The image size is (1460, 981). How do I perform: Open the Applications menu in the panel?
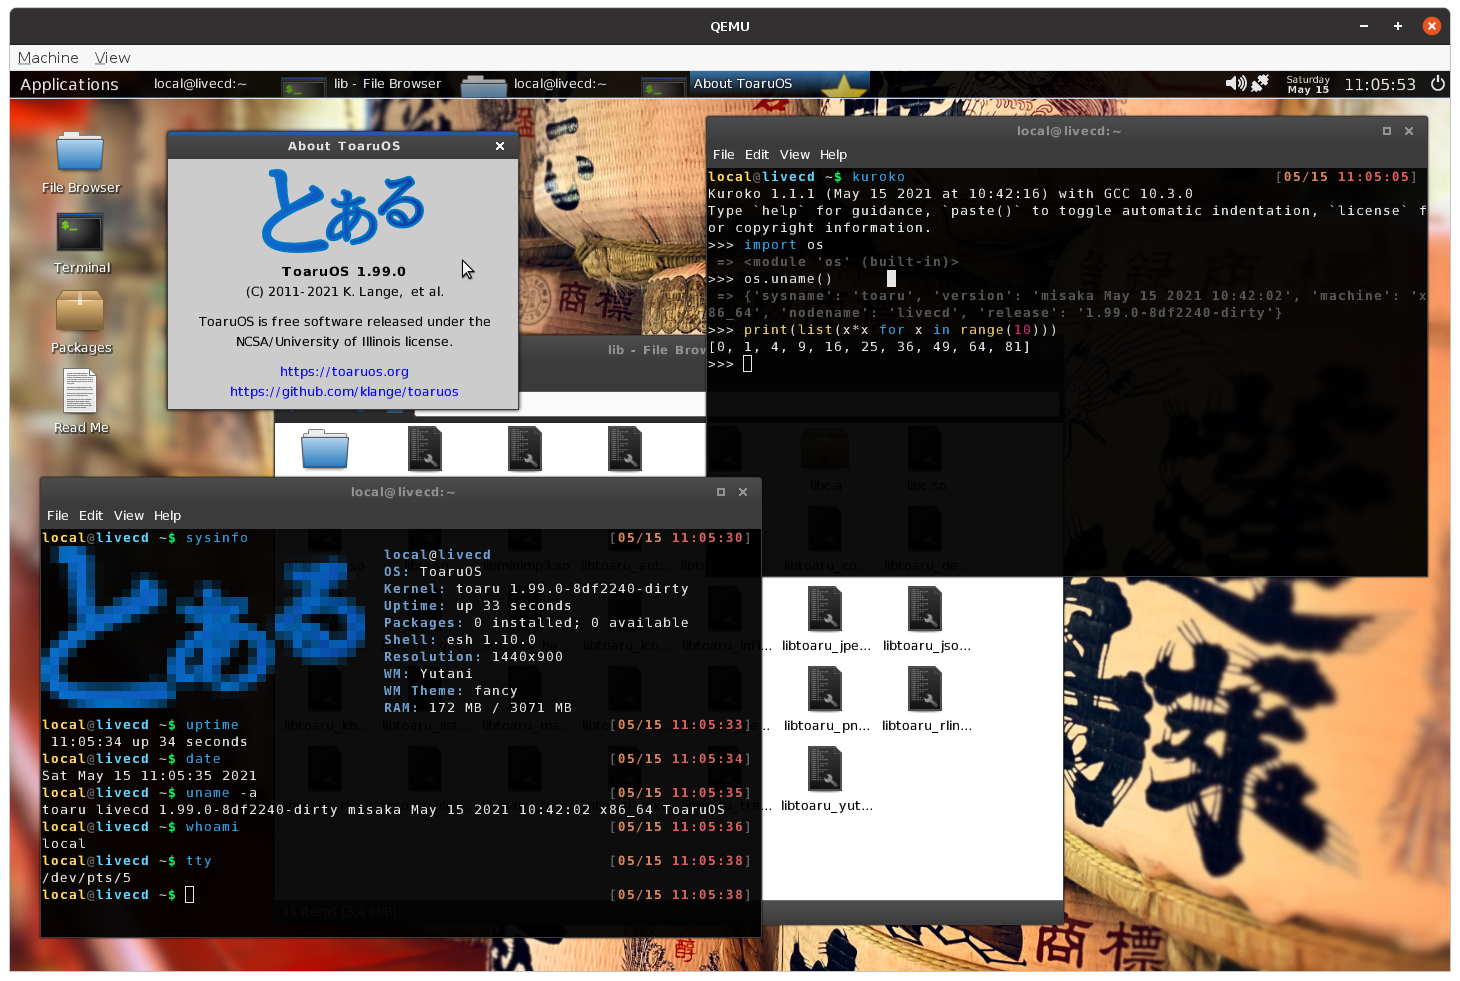point(69,85)
